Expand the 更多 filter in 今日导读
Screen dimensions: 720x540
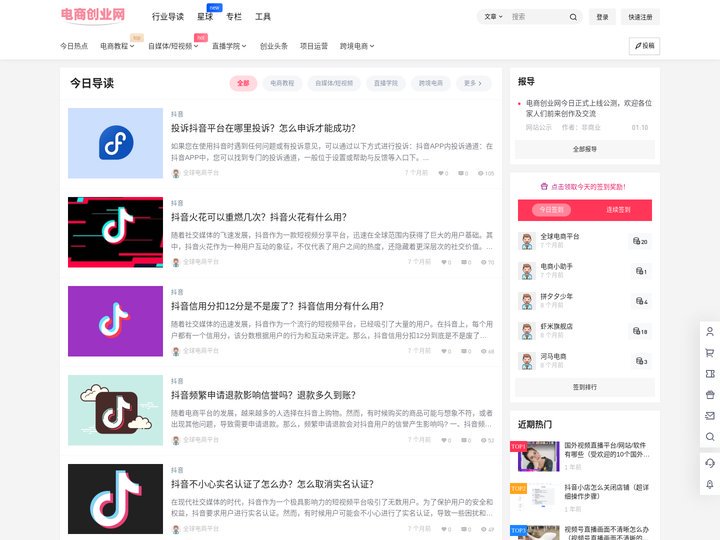point(473,83)
